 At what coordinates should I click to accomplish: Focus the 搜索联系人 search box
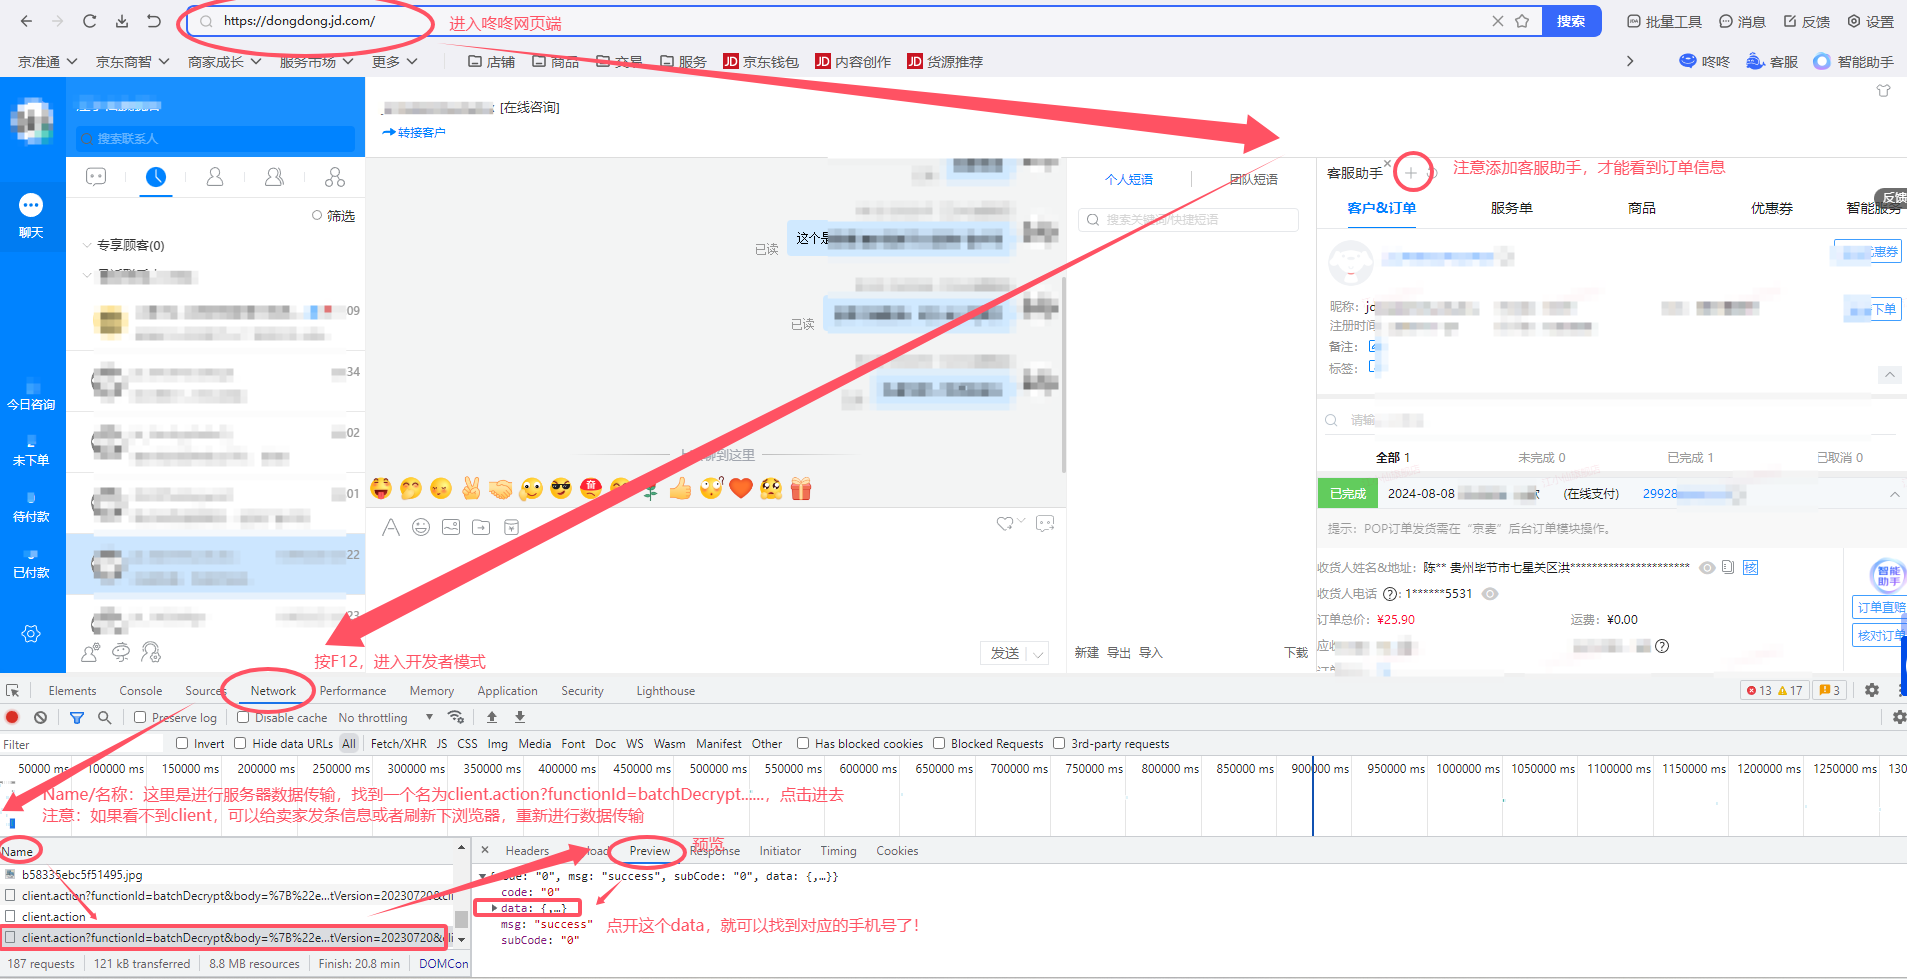(x=215, y=138)
